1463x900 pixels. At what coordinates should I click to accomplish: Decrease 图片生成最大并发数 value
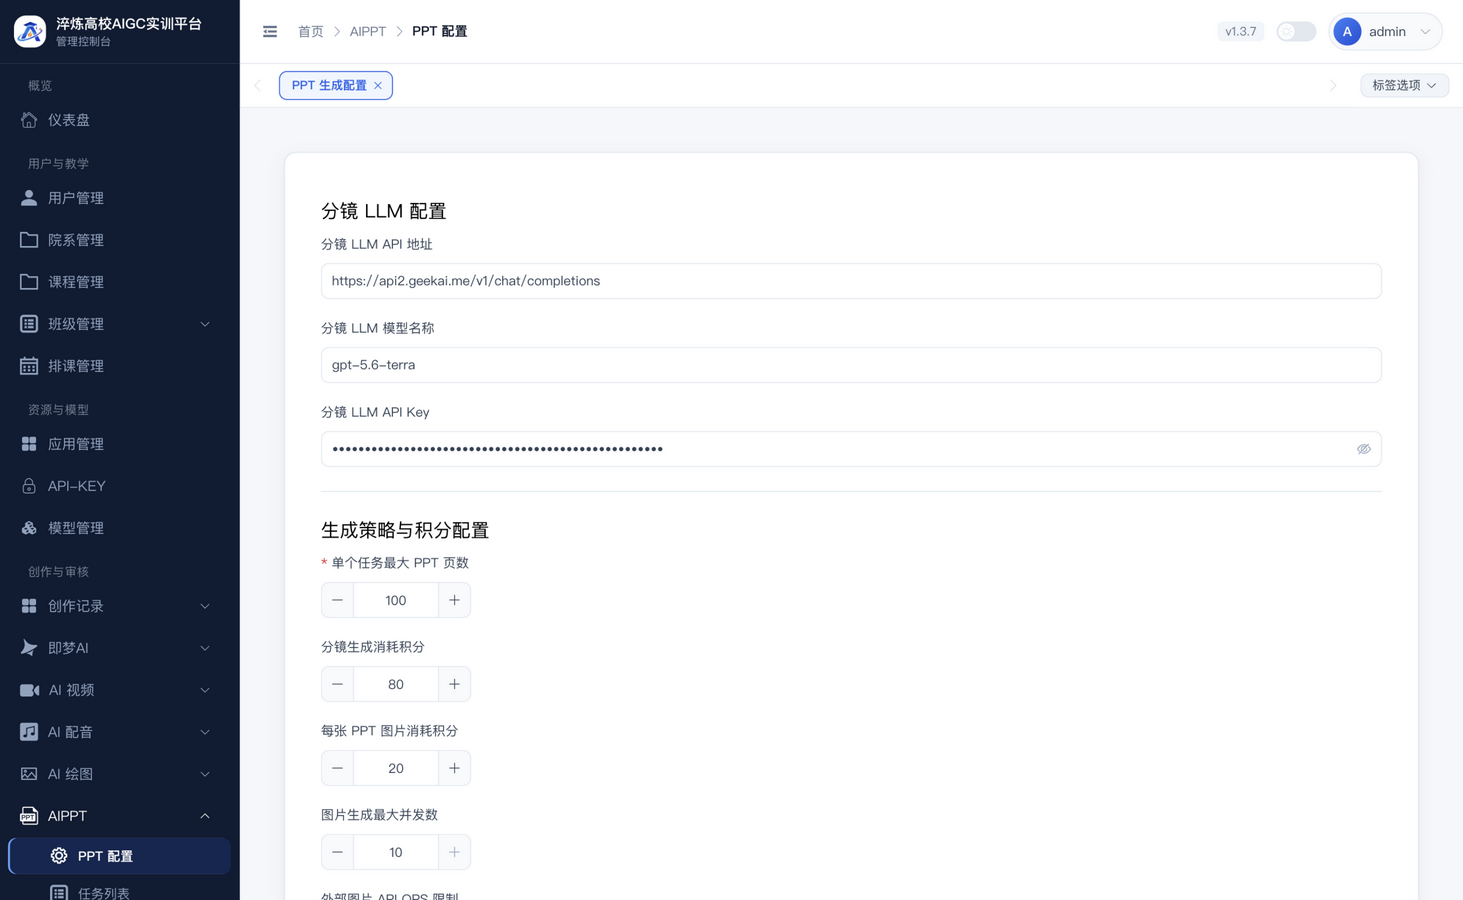pyautogui.click(x=338, y=852)
